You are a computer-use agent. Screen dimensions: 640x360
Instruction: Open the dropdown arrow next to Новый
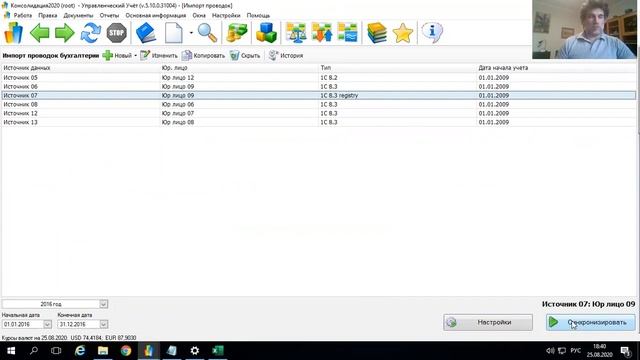(x=136, y=56)
